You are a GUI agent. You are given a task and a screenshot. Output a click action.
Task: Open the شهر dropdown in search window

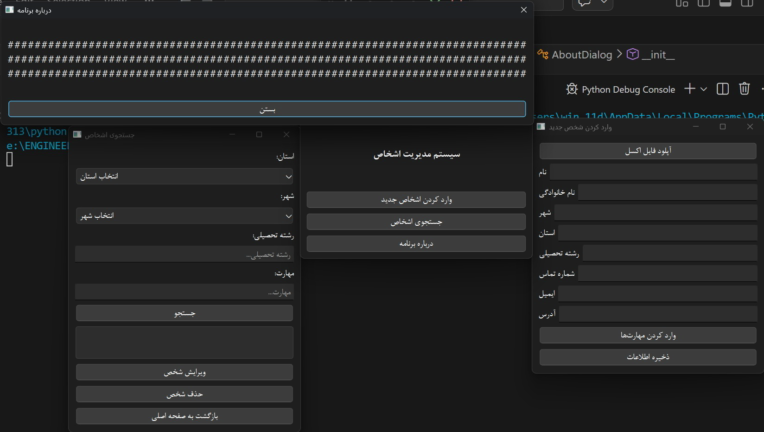(x=185, y=216)
